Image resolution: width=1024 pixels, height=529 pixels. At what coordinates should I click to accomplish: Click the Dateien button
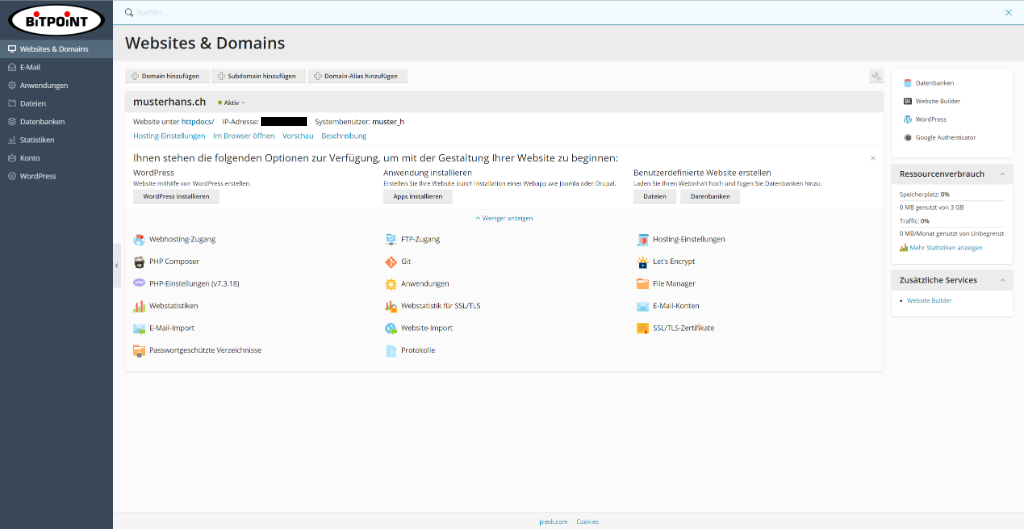click(654, 197)
